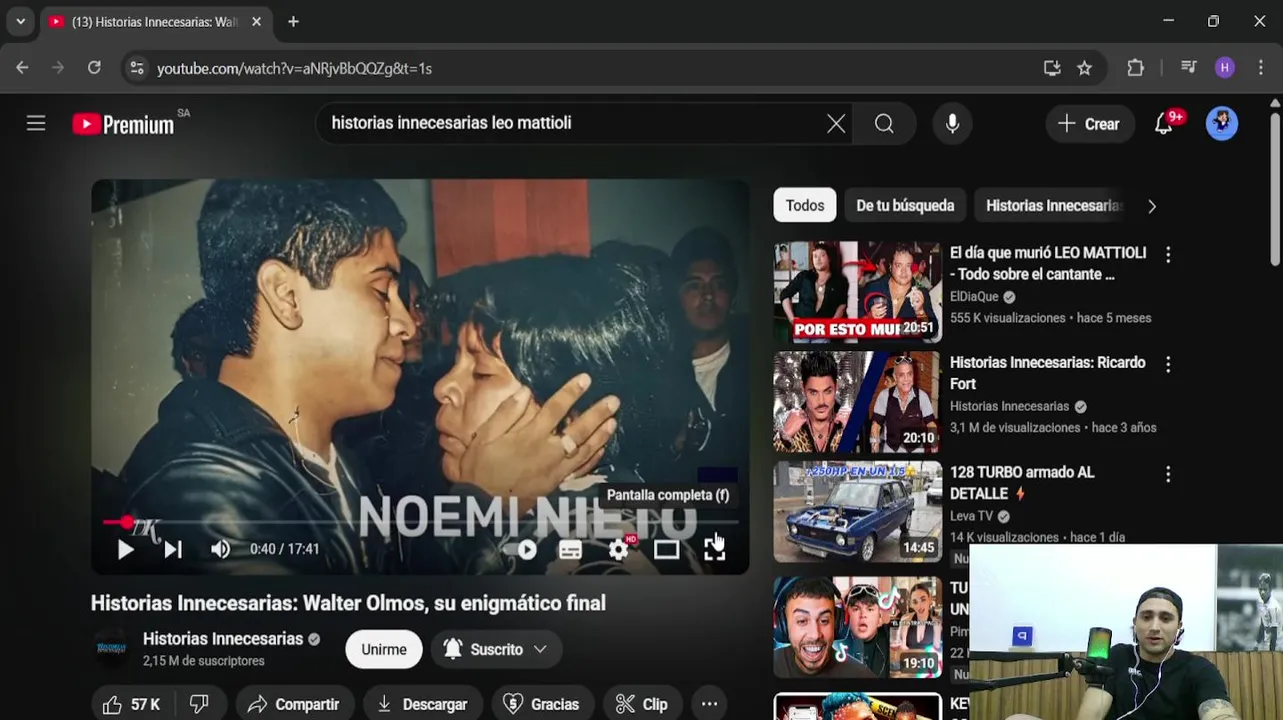Download the video with Descargar
This screenshot has height=720, width=1283.
click(422, 704)
